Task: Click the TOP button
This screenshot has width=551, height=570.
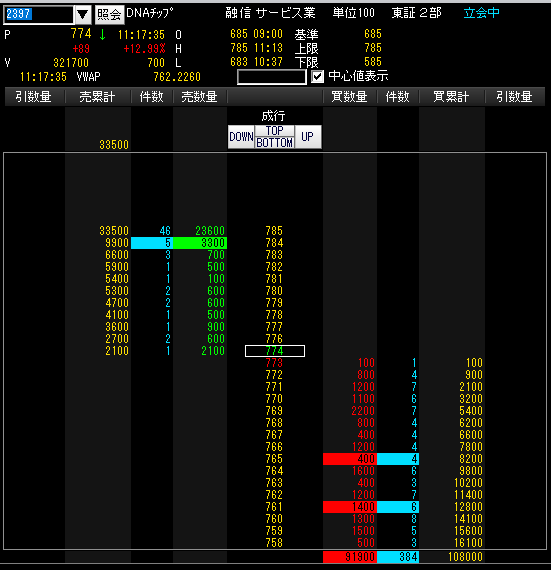Action: [x=274, y=131]
